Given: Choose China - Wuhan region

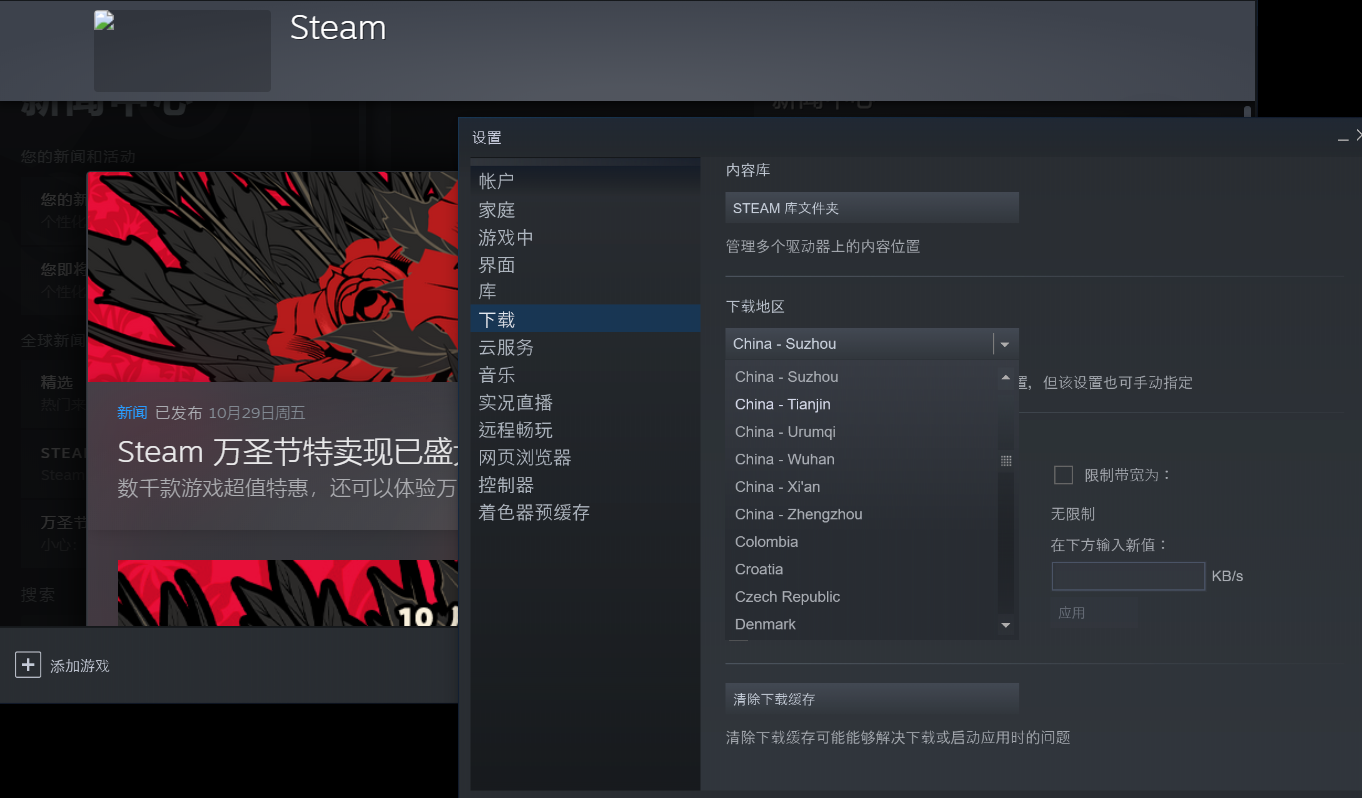Looking at the screenshot, I should [x=861, y=459].
